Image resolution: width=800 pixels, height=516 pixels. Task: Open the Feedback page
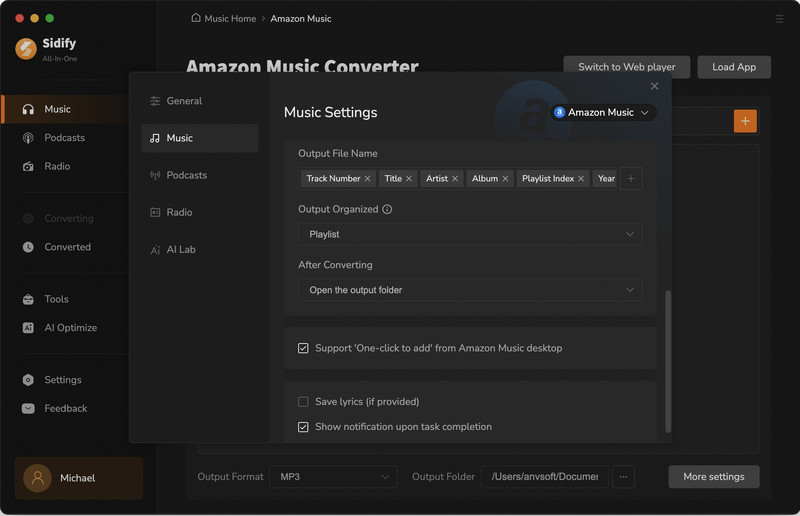[x=65, y=408]
